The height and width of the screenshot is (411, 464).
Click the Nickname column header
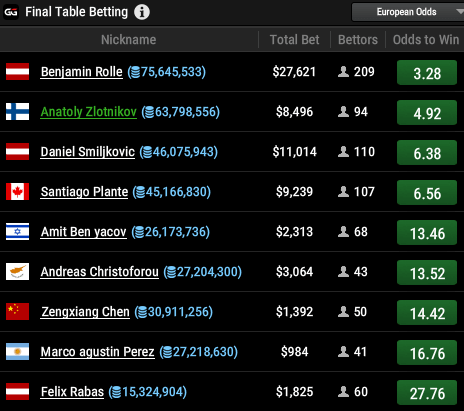(129, 40)
